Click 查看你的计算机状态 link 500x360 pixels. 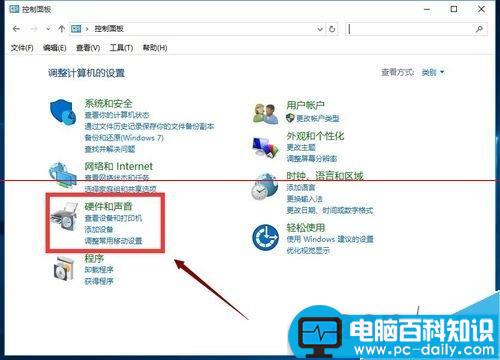click(117, 115)
